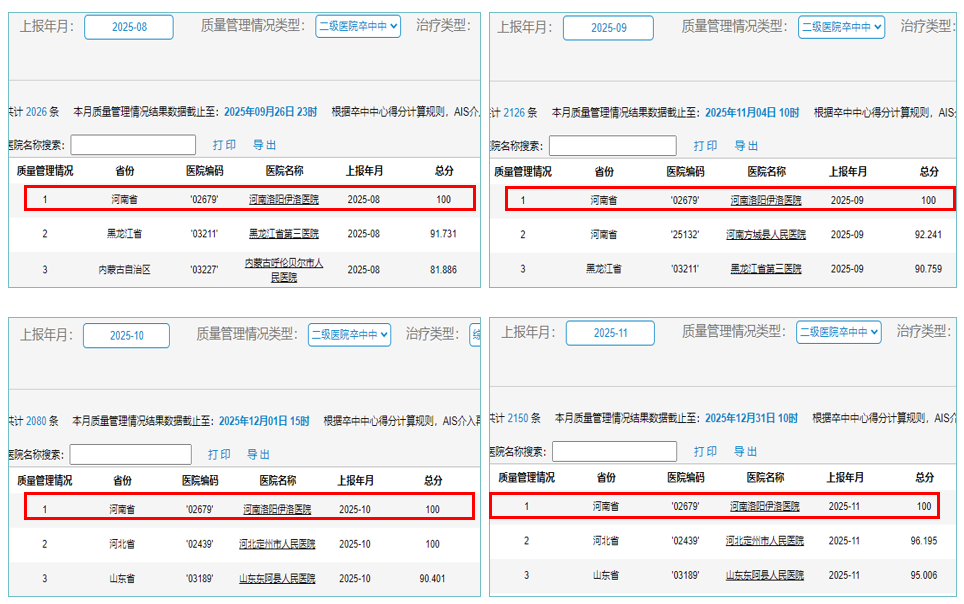Open the 2025-09 report month field
This screenshot has height=604, width=964.
608,28
